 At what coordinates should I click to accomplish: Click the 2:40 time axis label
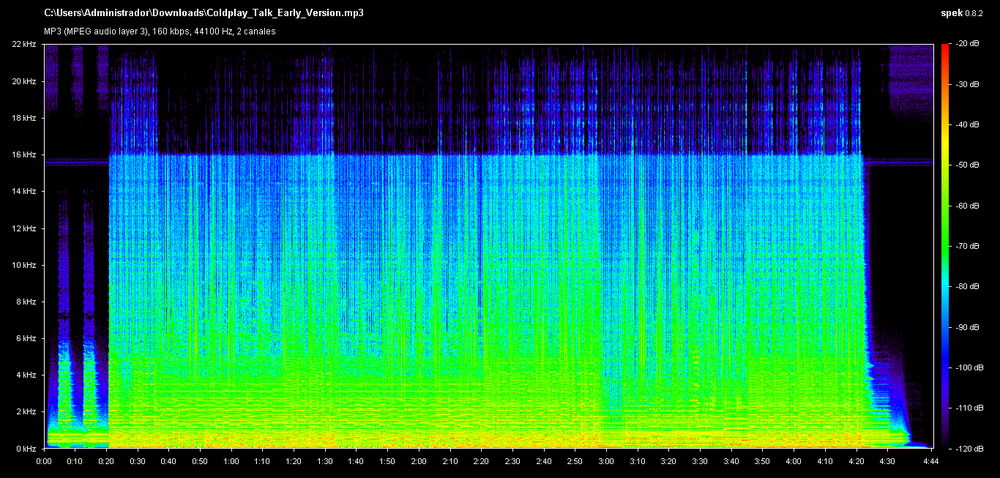click(545, 460)
